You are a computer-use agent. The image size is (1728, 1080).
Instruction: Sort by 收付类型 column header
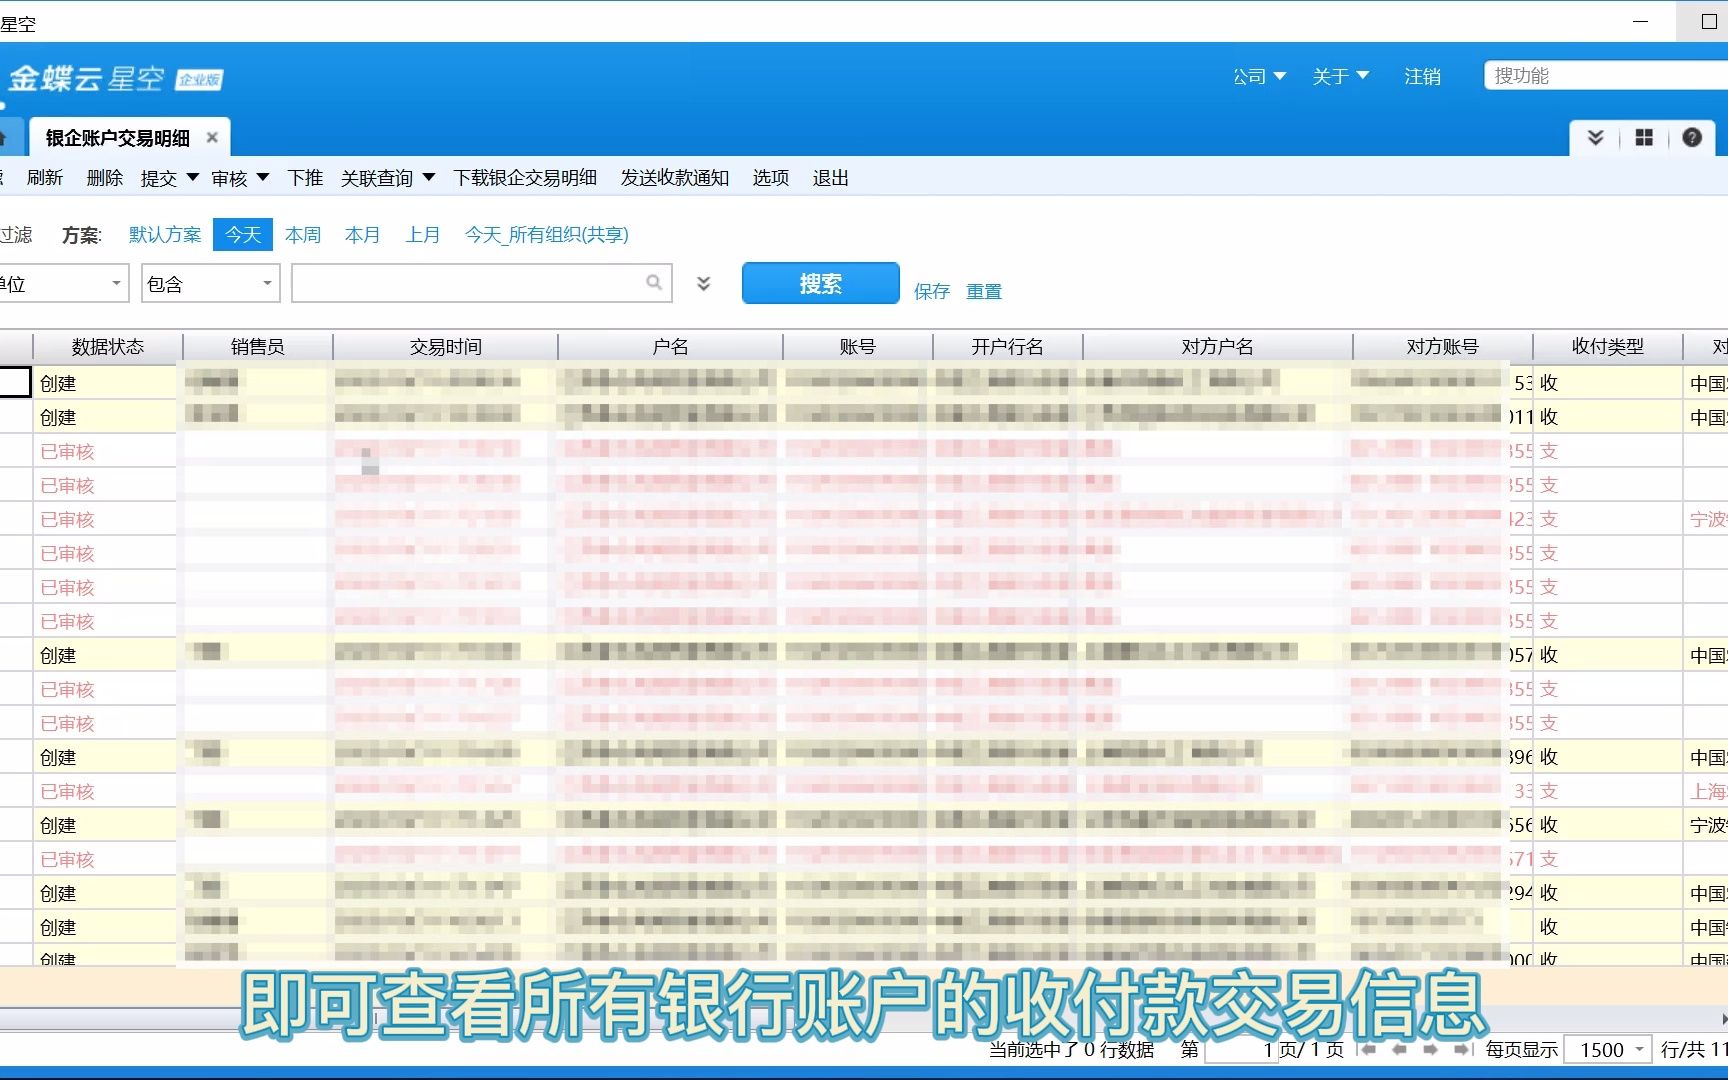pos(1608,347)
